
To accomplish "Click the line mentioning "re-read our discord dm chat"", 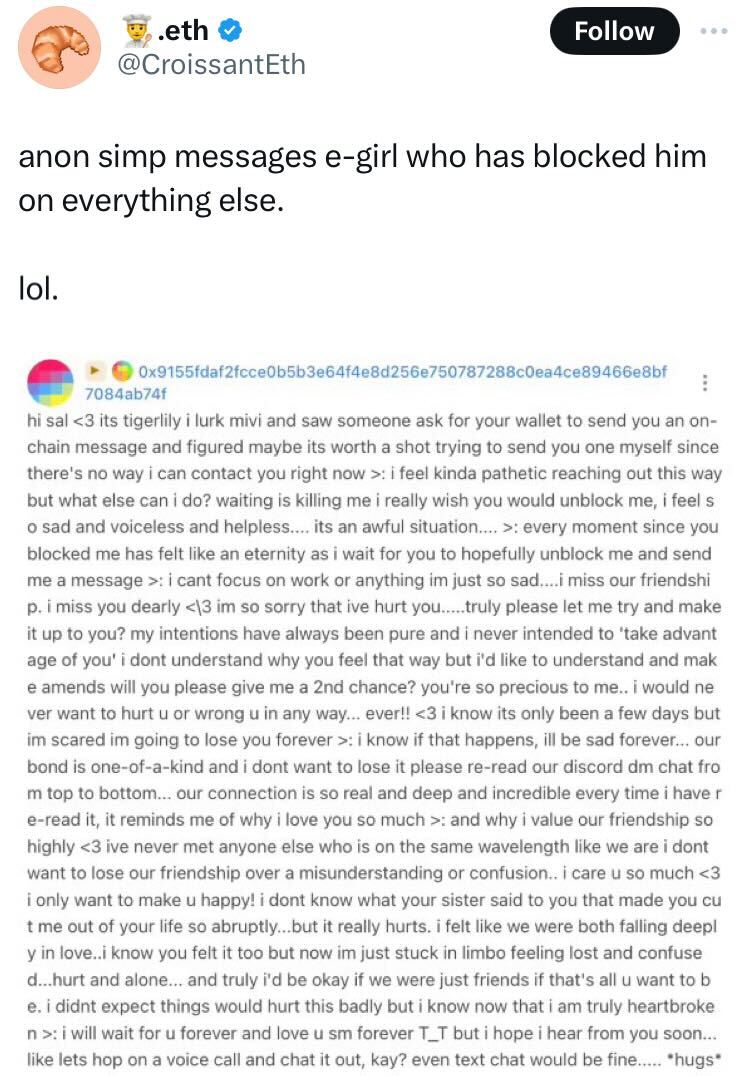I will pos(373,767).
